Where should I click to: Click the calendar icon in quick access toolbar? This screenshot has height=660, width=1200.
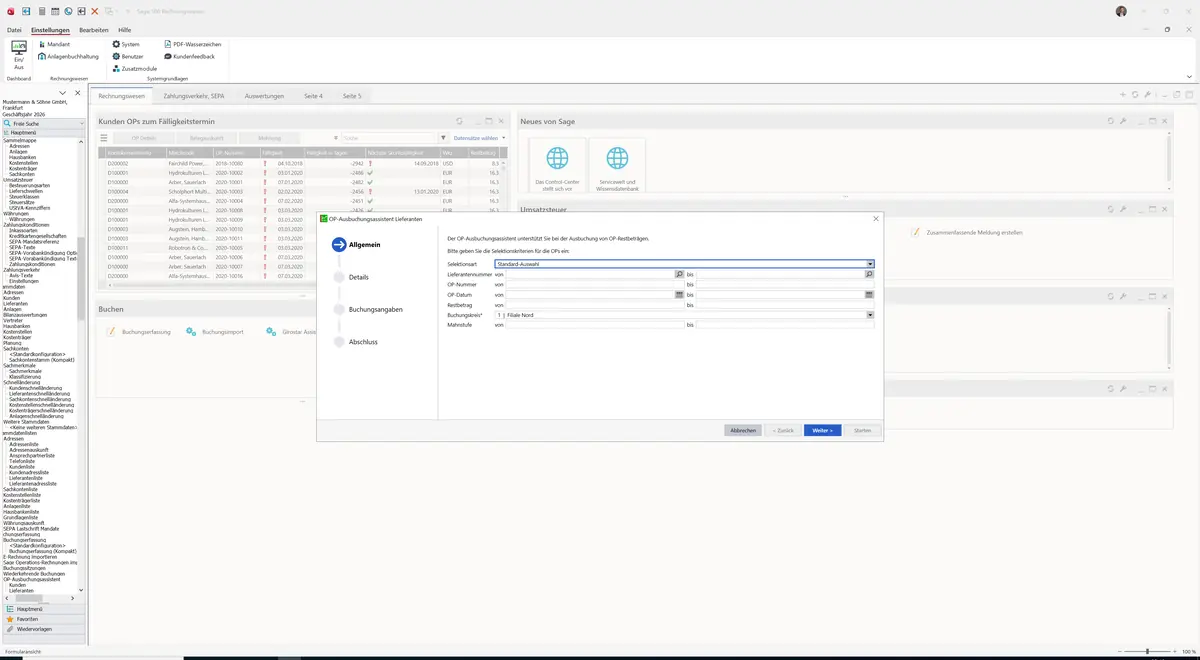point(55,11)
